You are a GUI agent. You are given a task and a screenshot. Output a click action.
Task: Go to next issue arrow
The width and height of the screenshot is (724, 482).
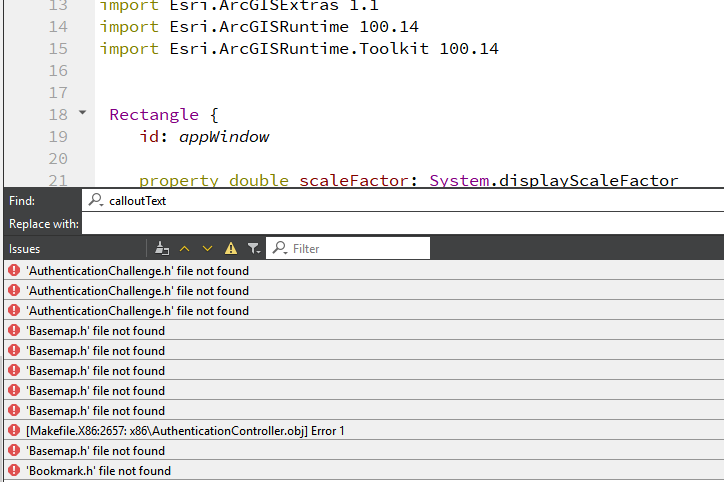208,248
